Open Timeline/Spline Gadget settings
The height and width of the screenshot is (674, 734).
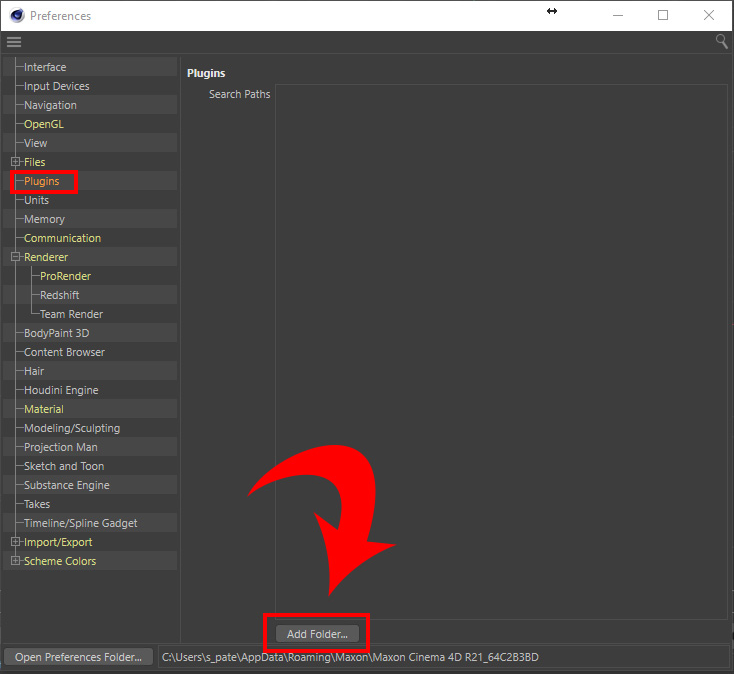(x=81, y=523)
